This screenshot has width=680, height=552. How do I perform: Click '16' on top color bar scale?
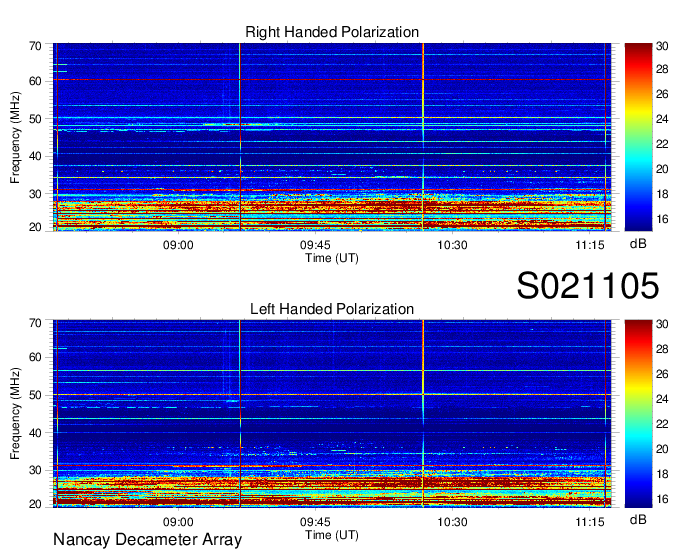point(662,219)
